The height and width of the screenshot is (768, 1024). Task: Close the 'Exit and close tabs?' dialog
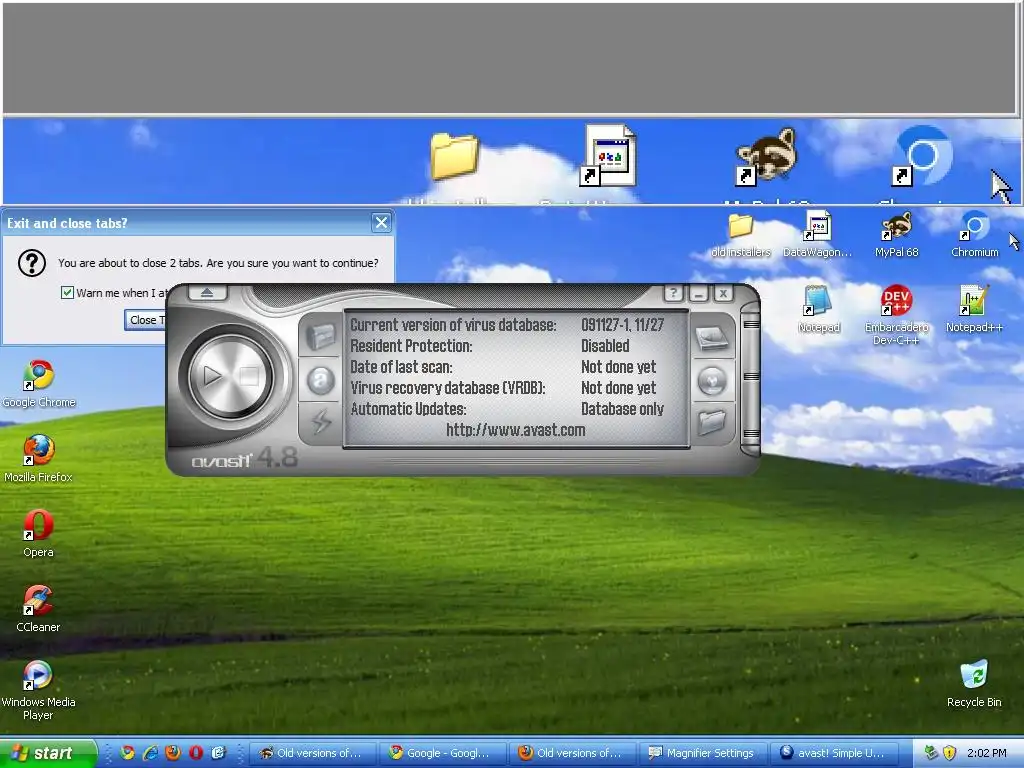click(x=381, y=223)
